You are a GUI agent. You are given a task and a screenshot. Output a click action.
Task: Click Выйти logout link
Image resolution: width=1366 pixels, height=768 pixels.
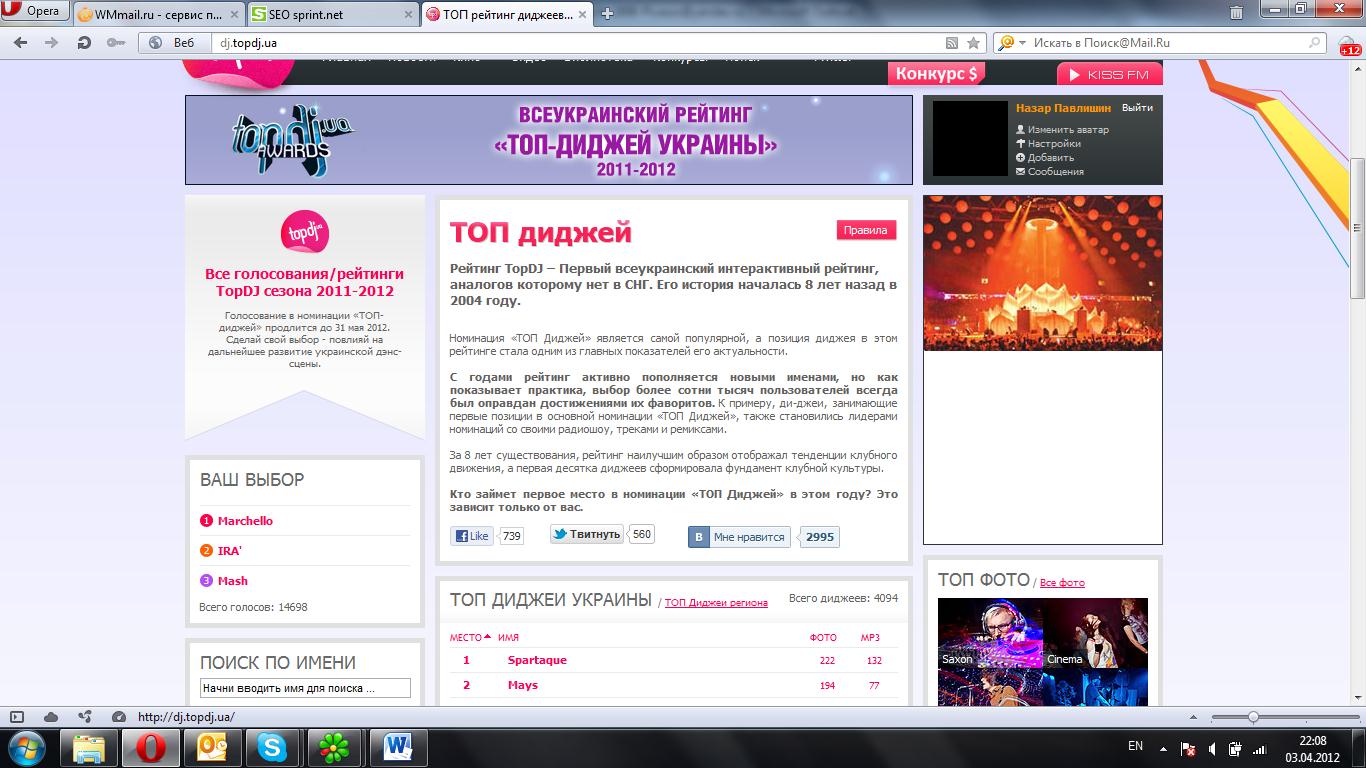1137,107
